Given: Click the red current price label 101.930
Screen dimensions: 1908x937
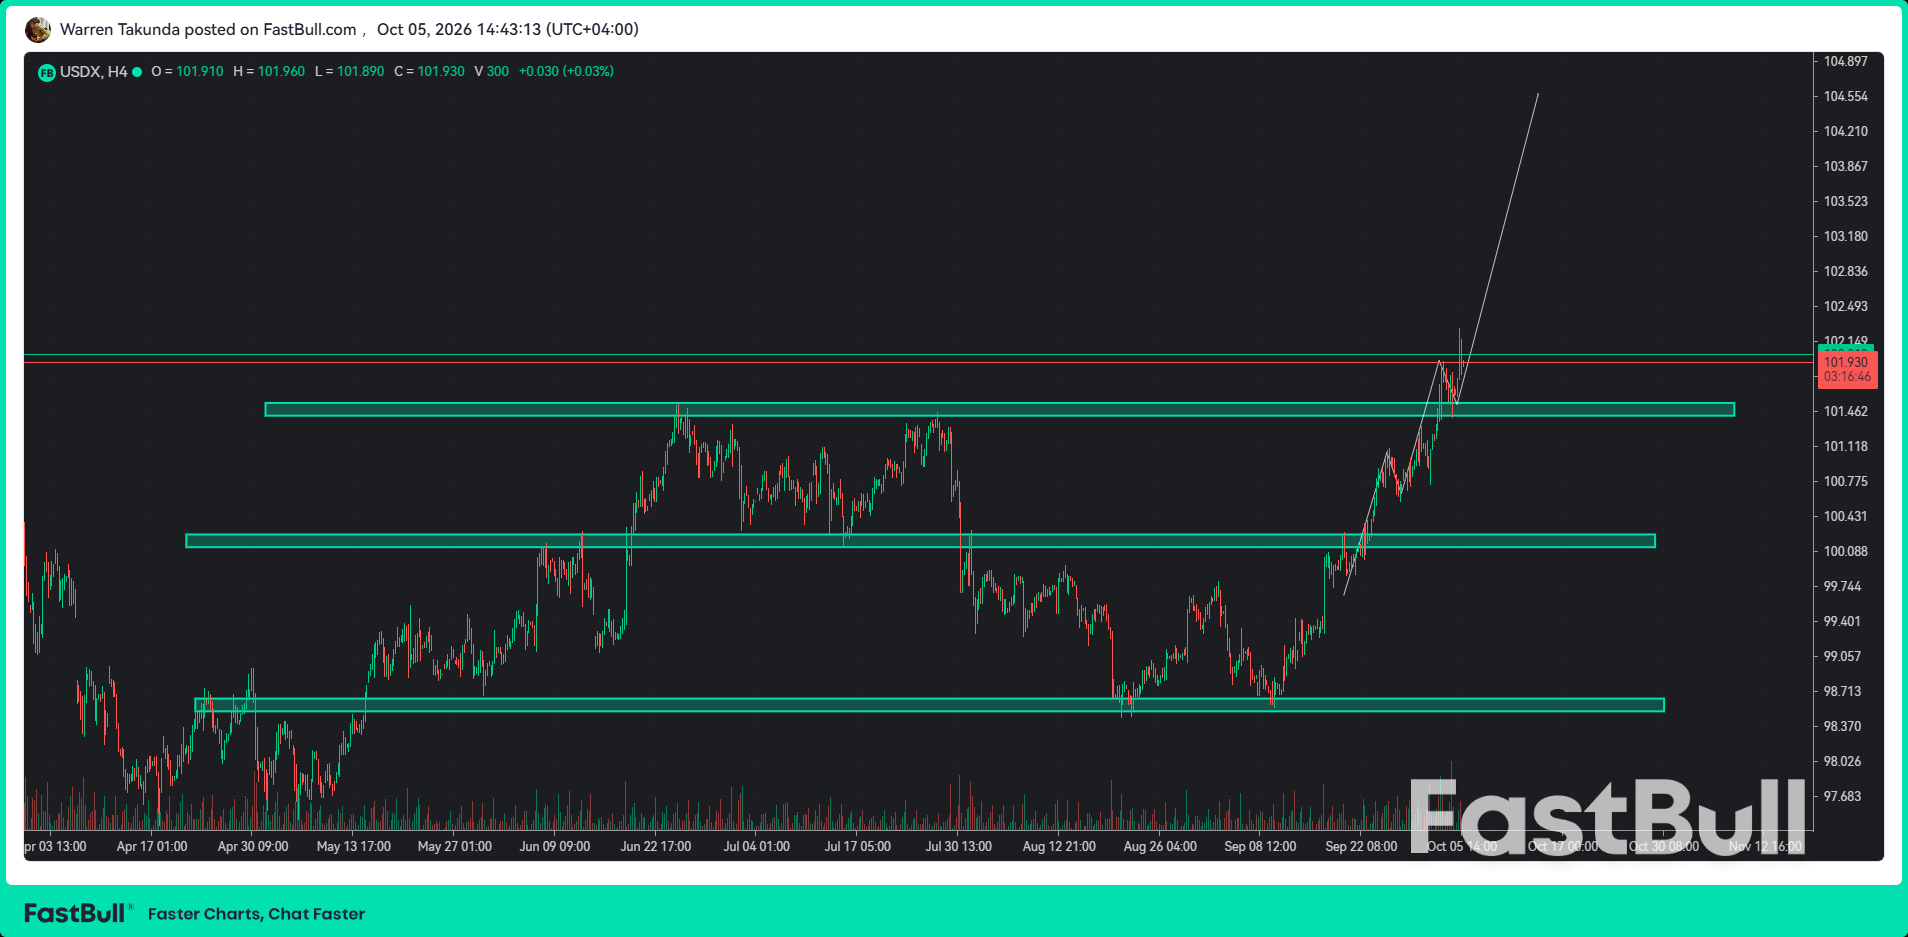Looking at the screenshot, I should click(x=1846, y=363).
